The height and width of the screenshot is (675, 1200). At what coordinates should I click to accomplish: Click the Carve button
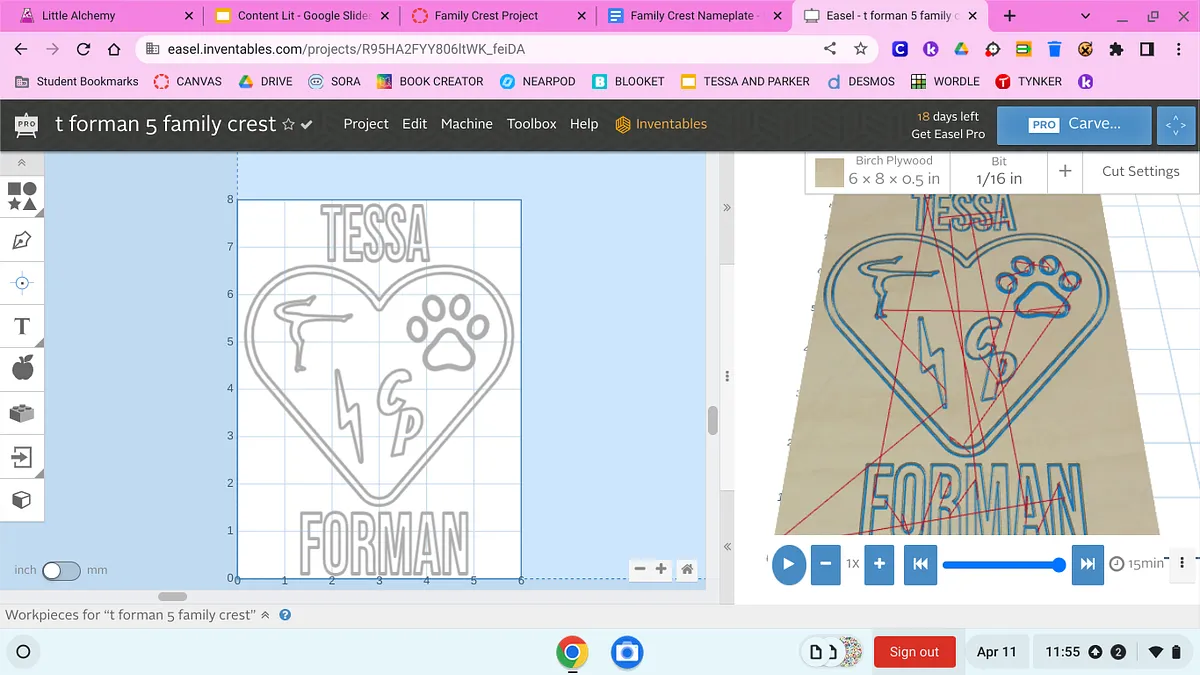(1074, 124)
